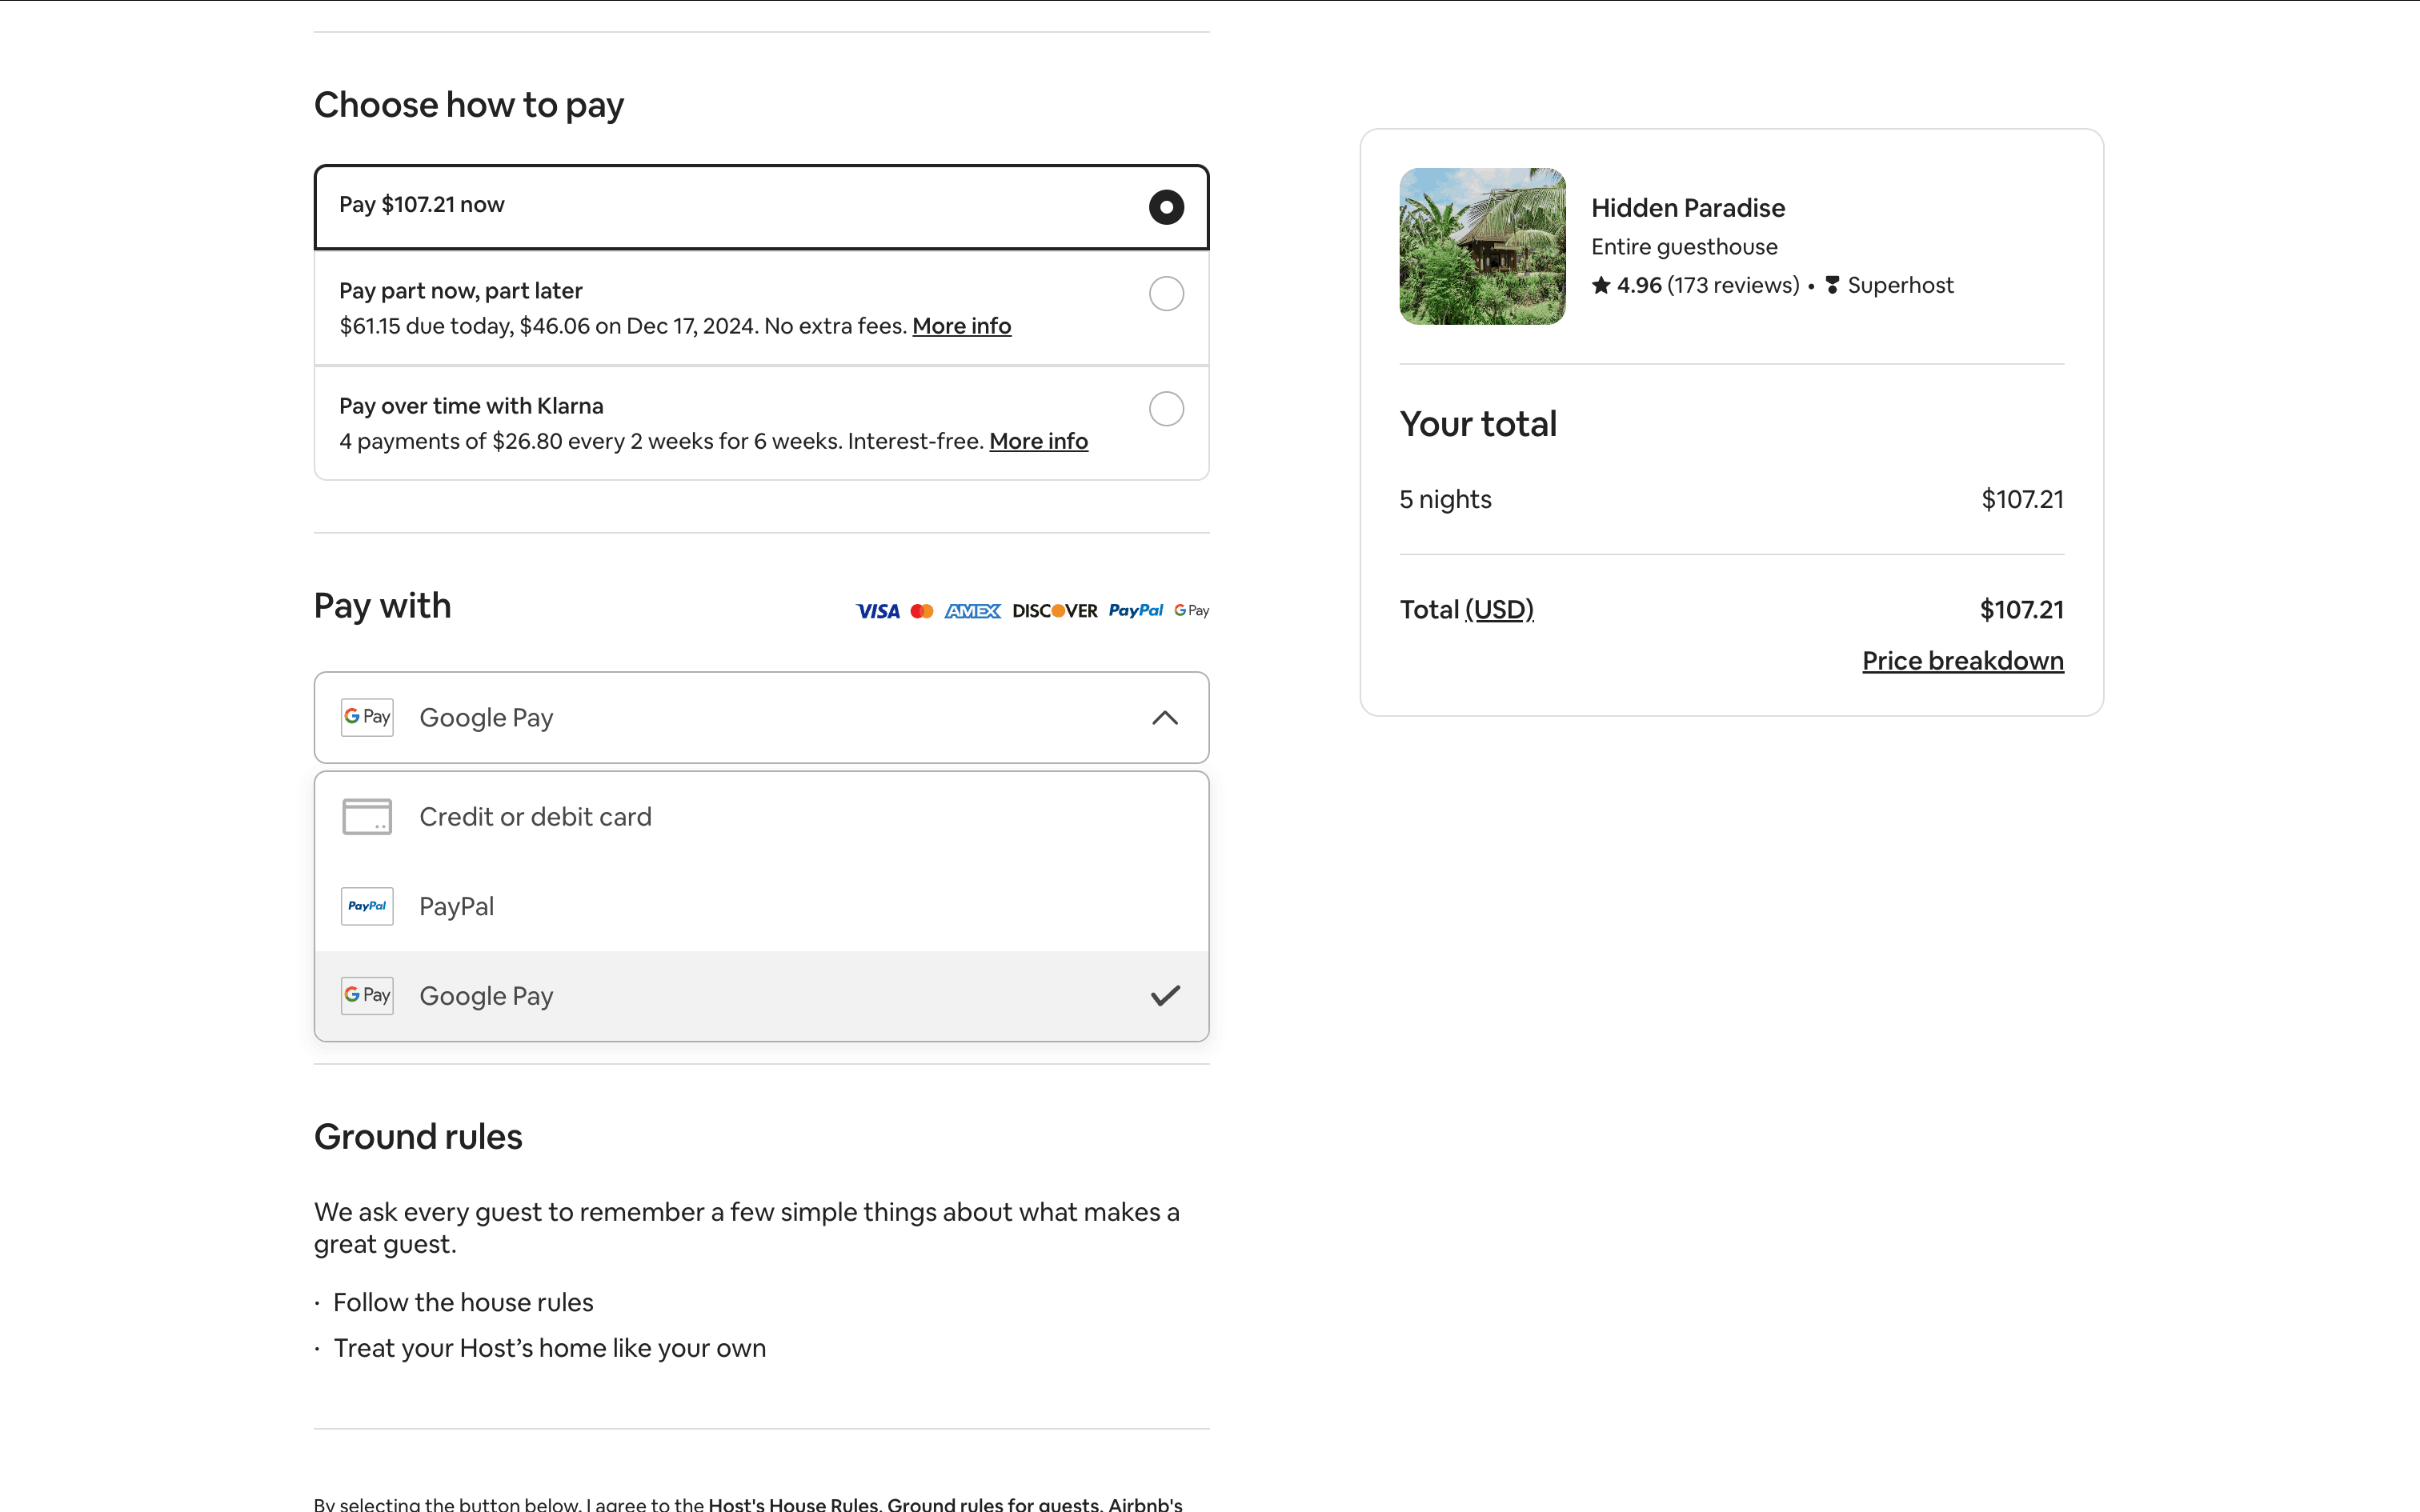Click the star rating icon
Viewport: 2420px width, 1512px height.
pos(1601,286)
